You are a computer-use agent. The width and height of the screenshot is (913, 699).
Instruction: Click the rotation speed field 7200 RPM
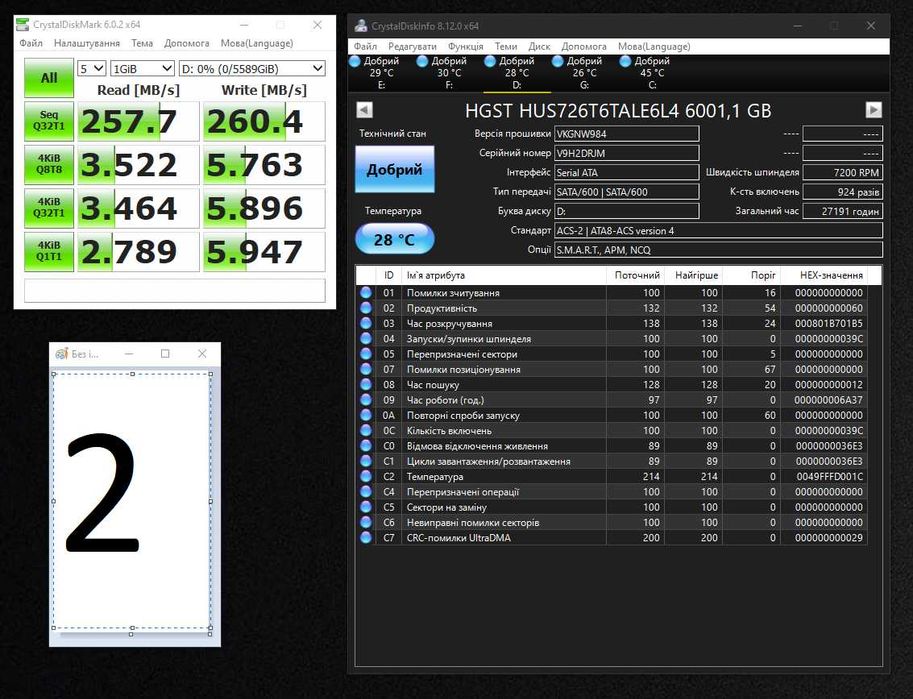(843, 172)
